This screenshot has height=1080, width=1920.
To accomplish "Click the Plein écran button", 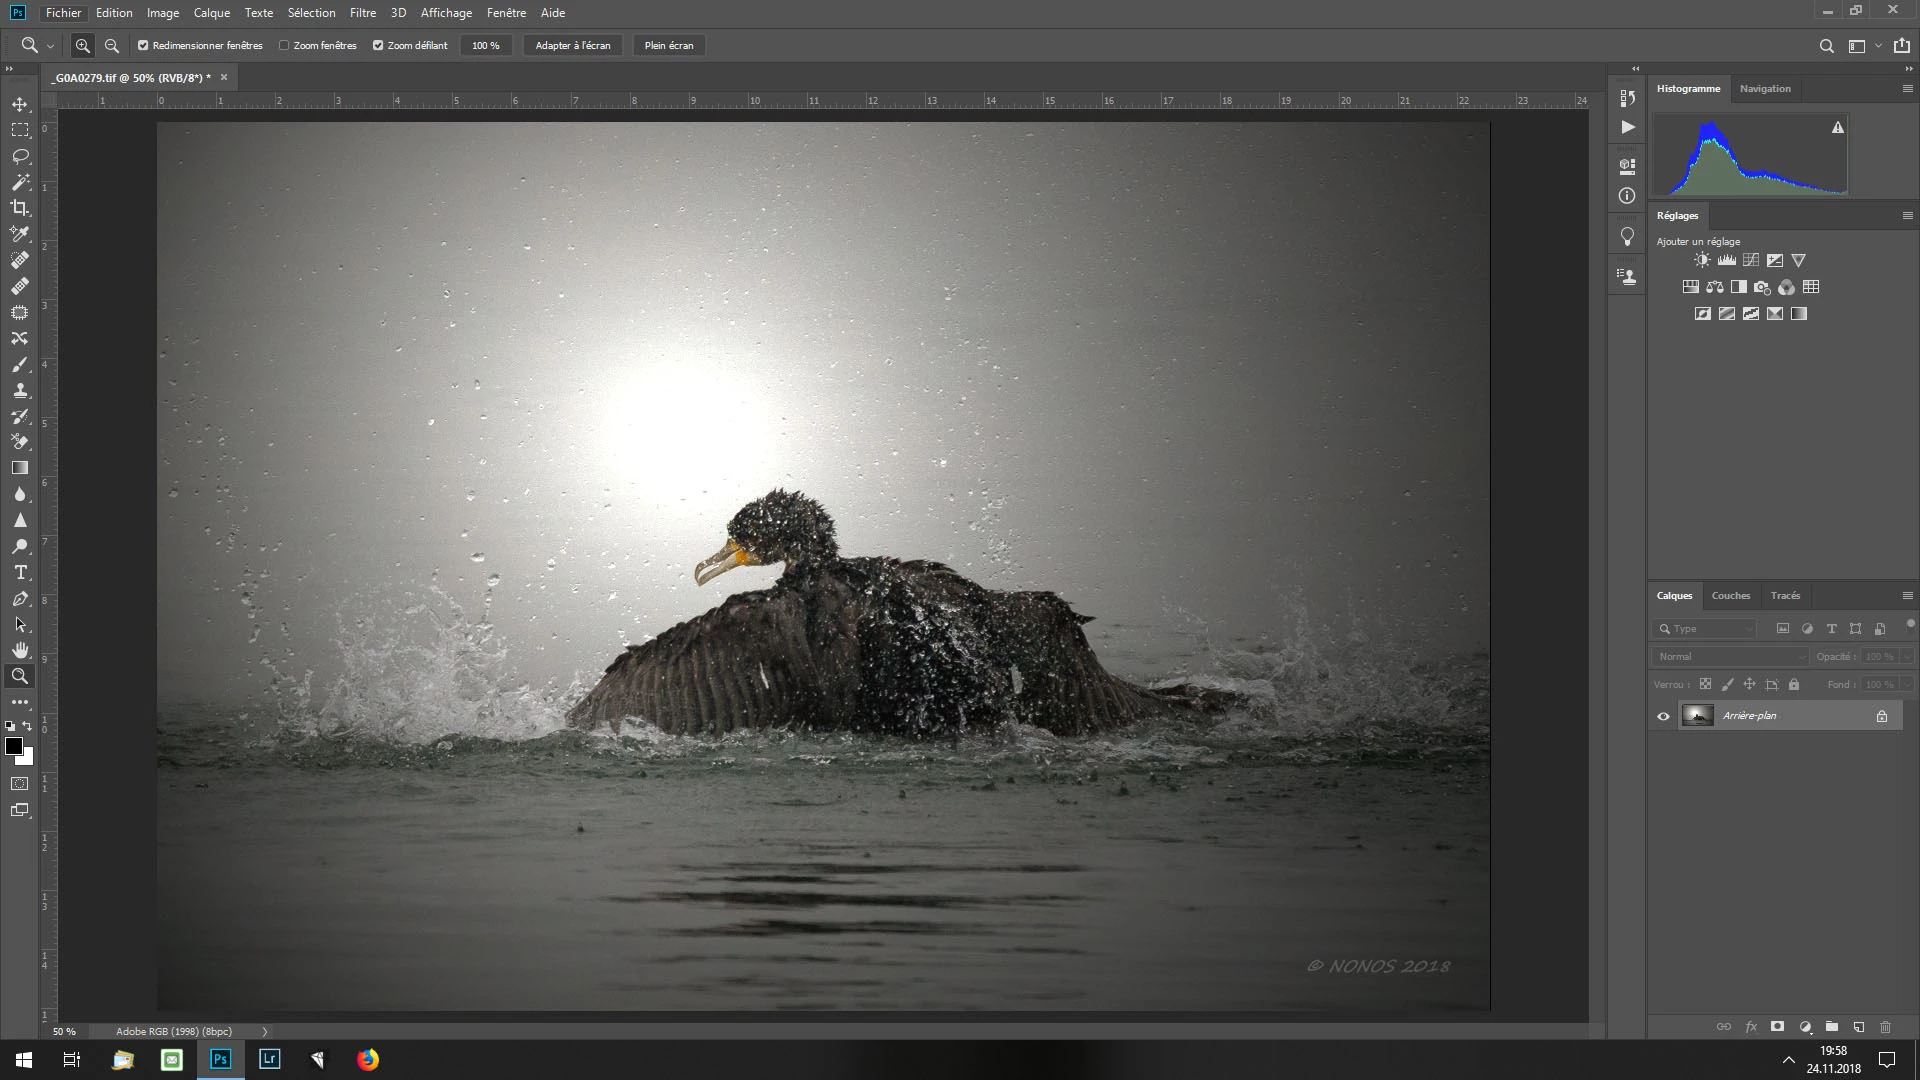I will [x=668, y=46].
